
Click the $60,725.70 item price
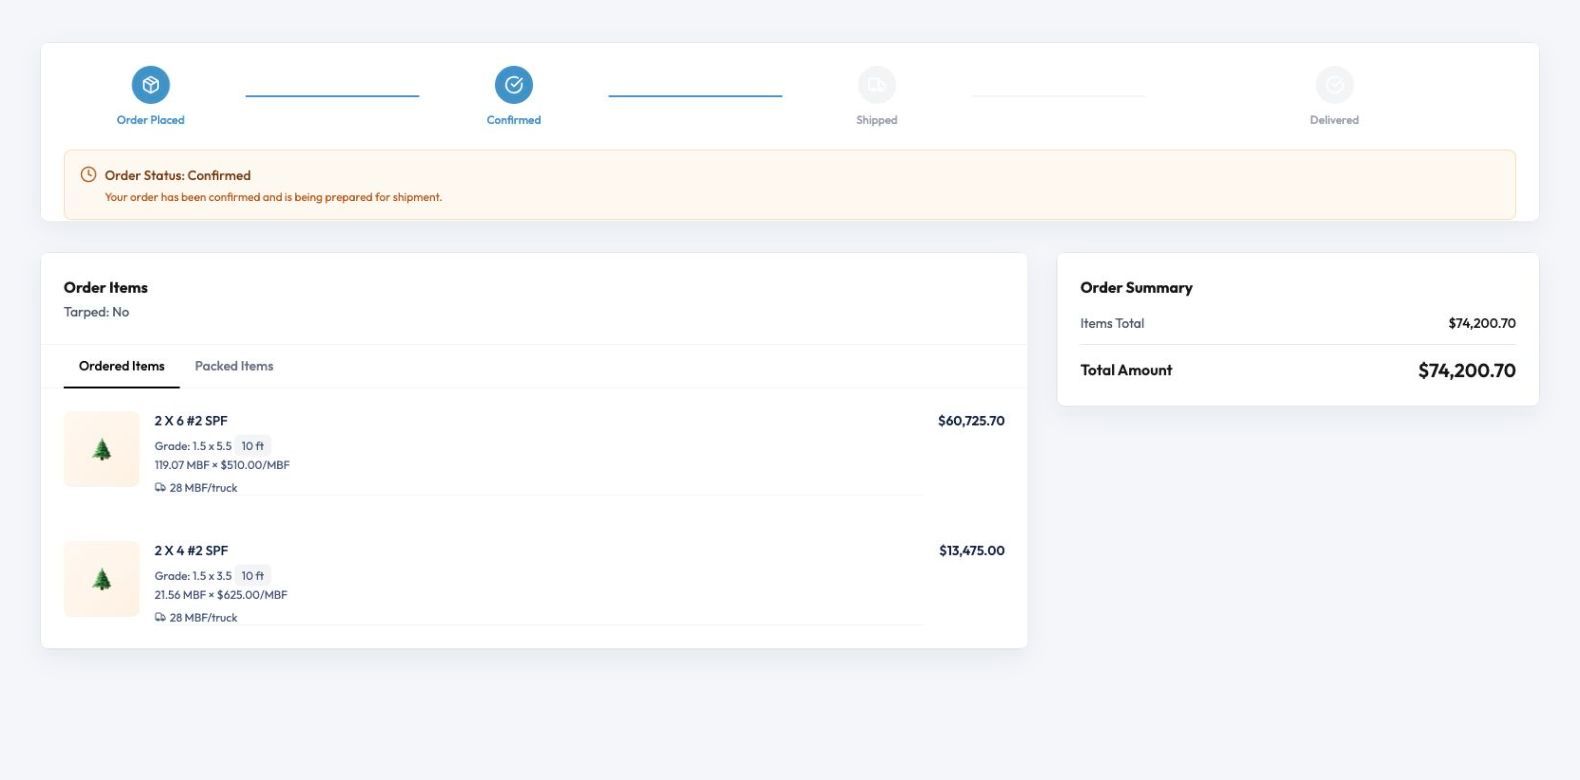tap(971, 421)
